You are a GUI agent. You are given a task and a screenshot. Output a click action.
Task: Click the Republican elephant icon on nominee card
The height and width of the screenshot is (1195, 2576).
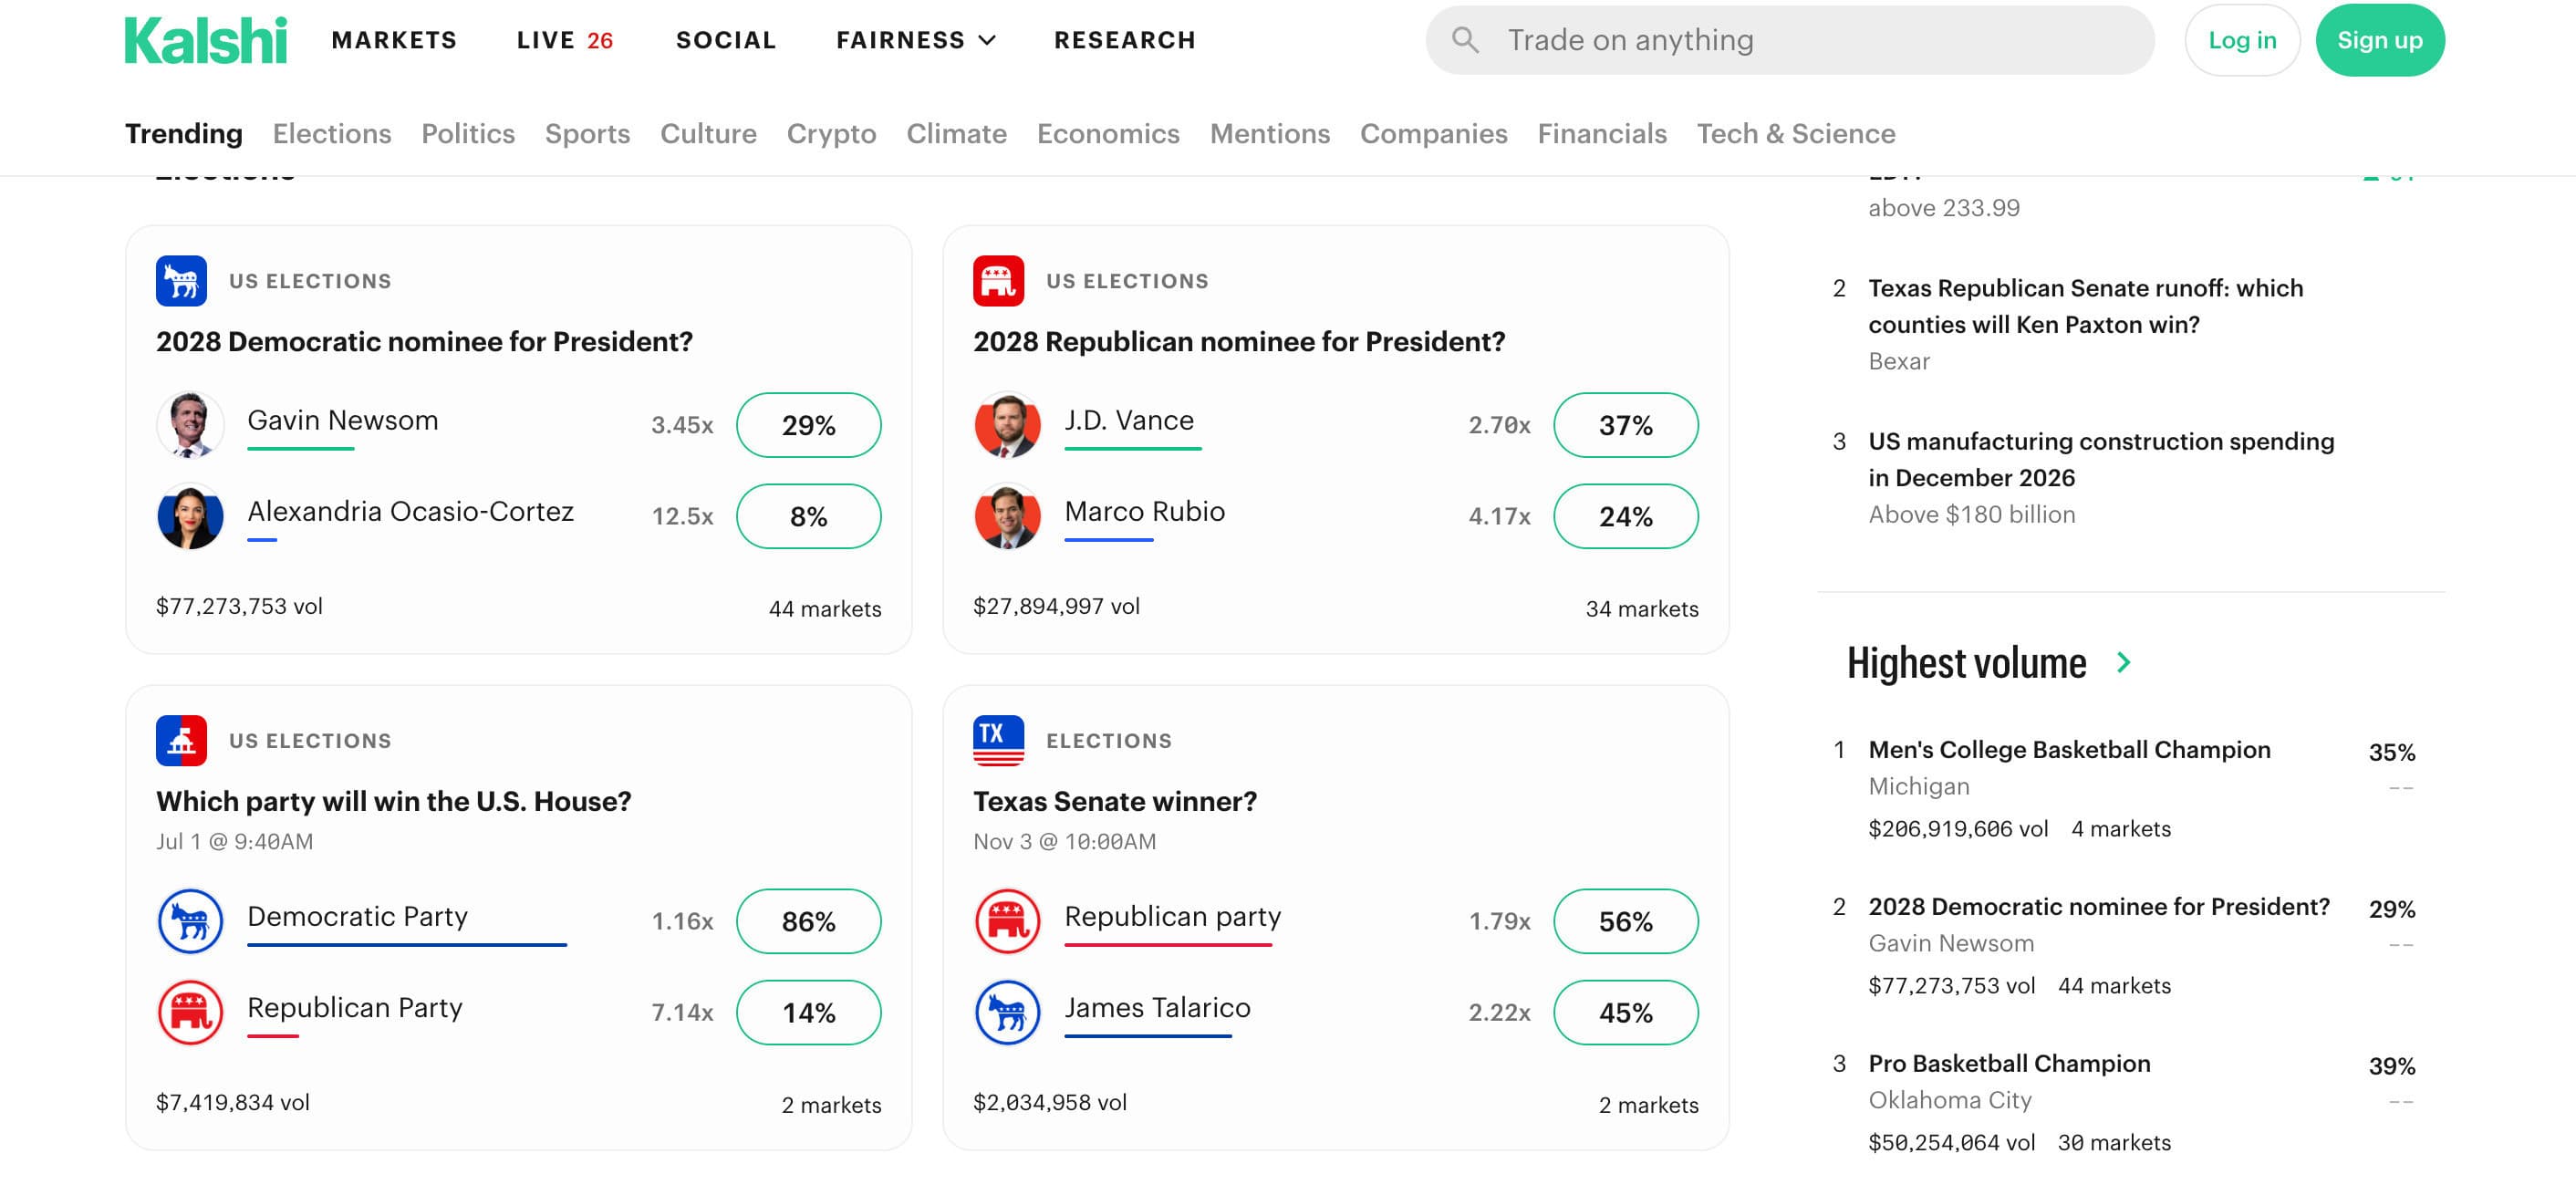click(x=998, y=281)
